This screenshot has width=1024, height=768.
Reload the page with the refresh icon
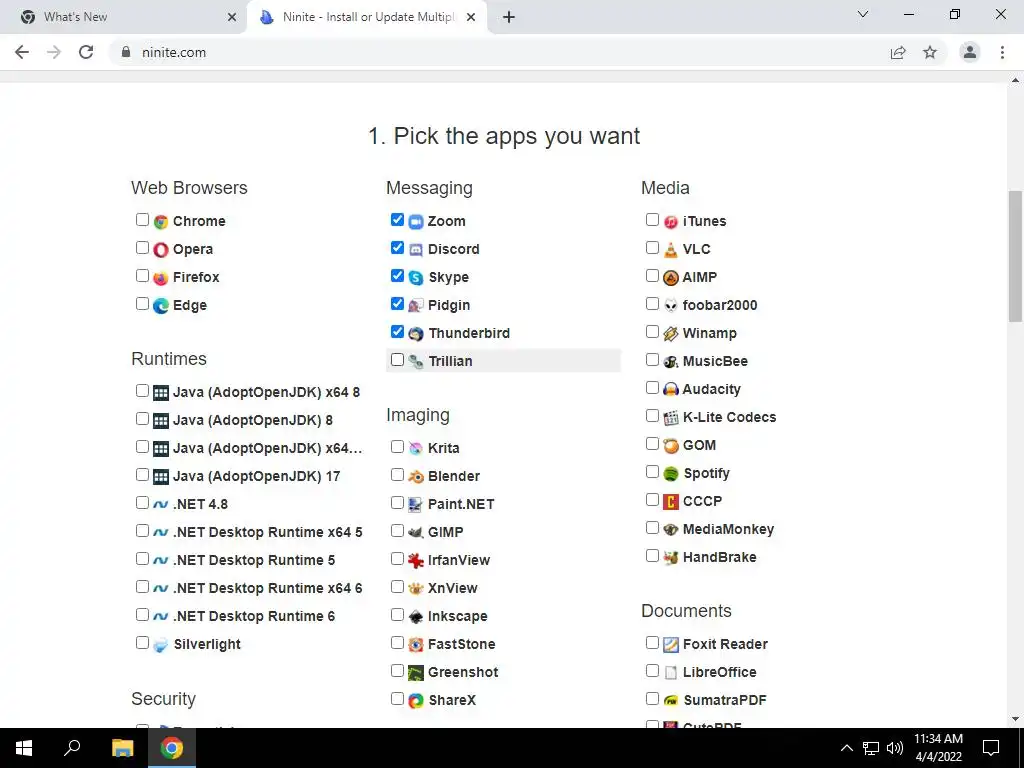[86, 52]
